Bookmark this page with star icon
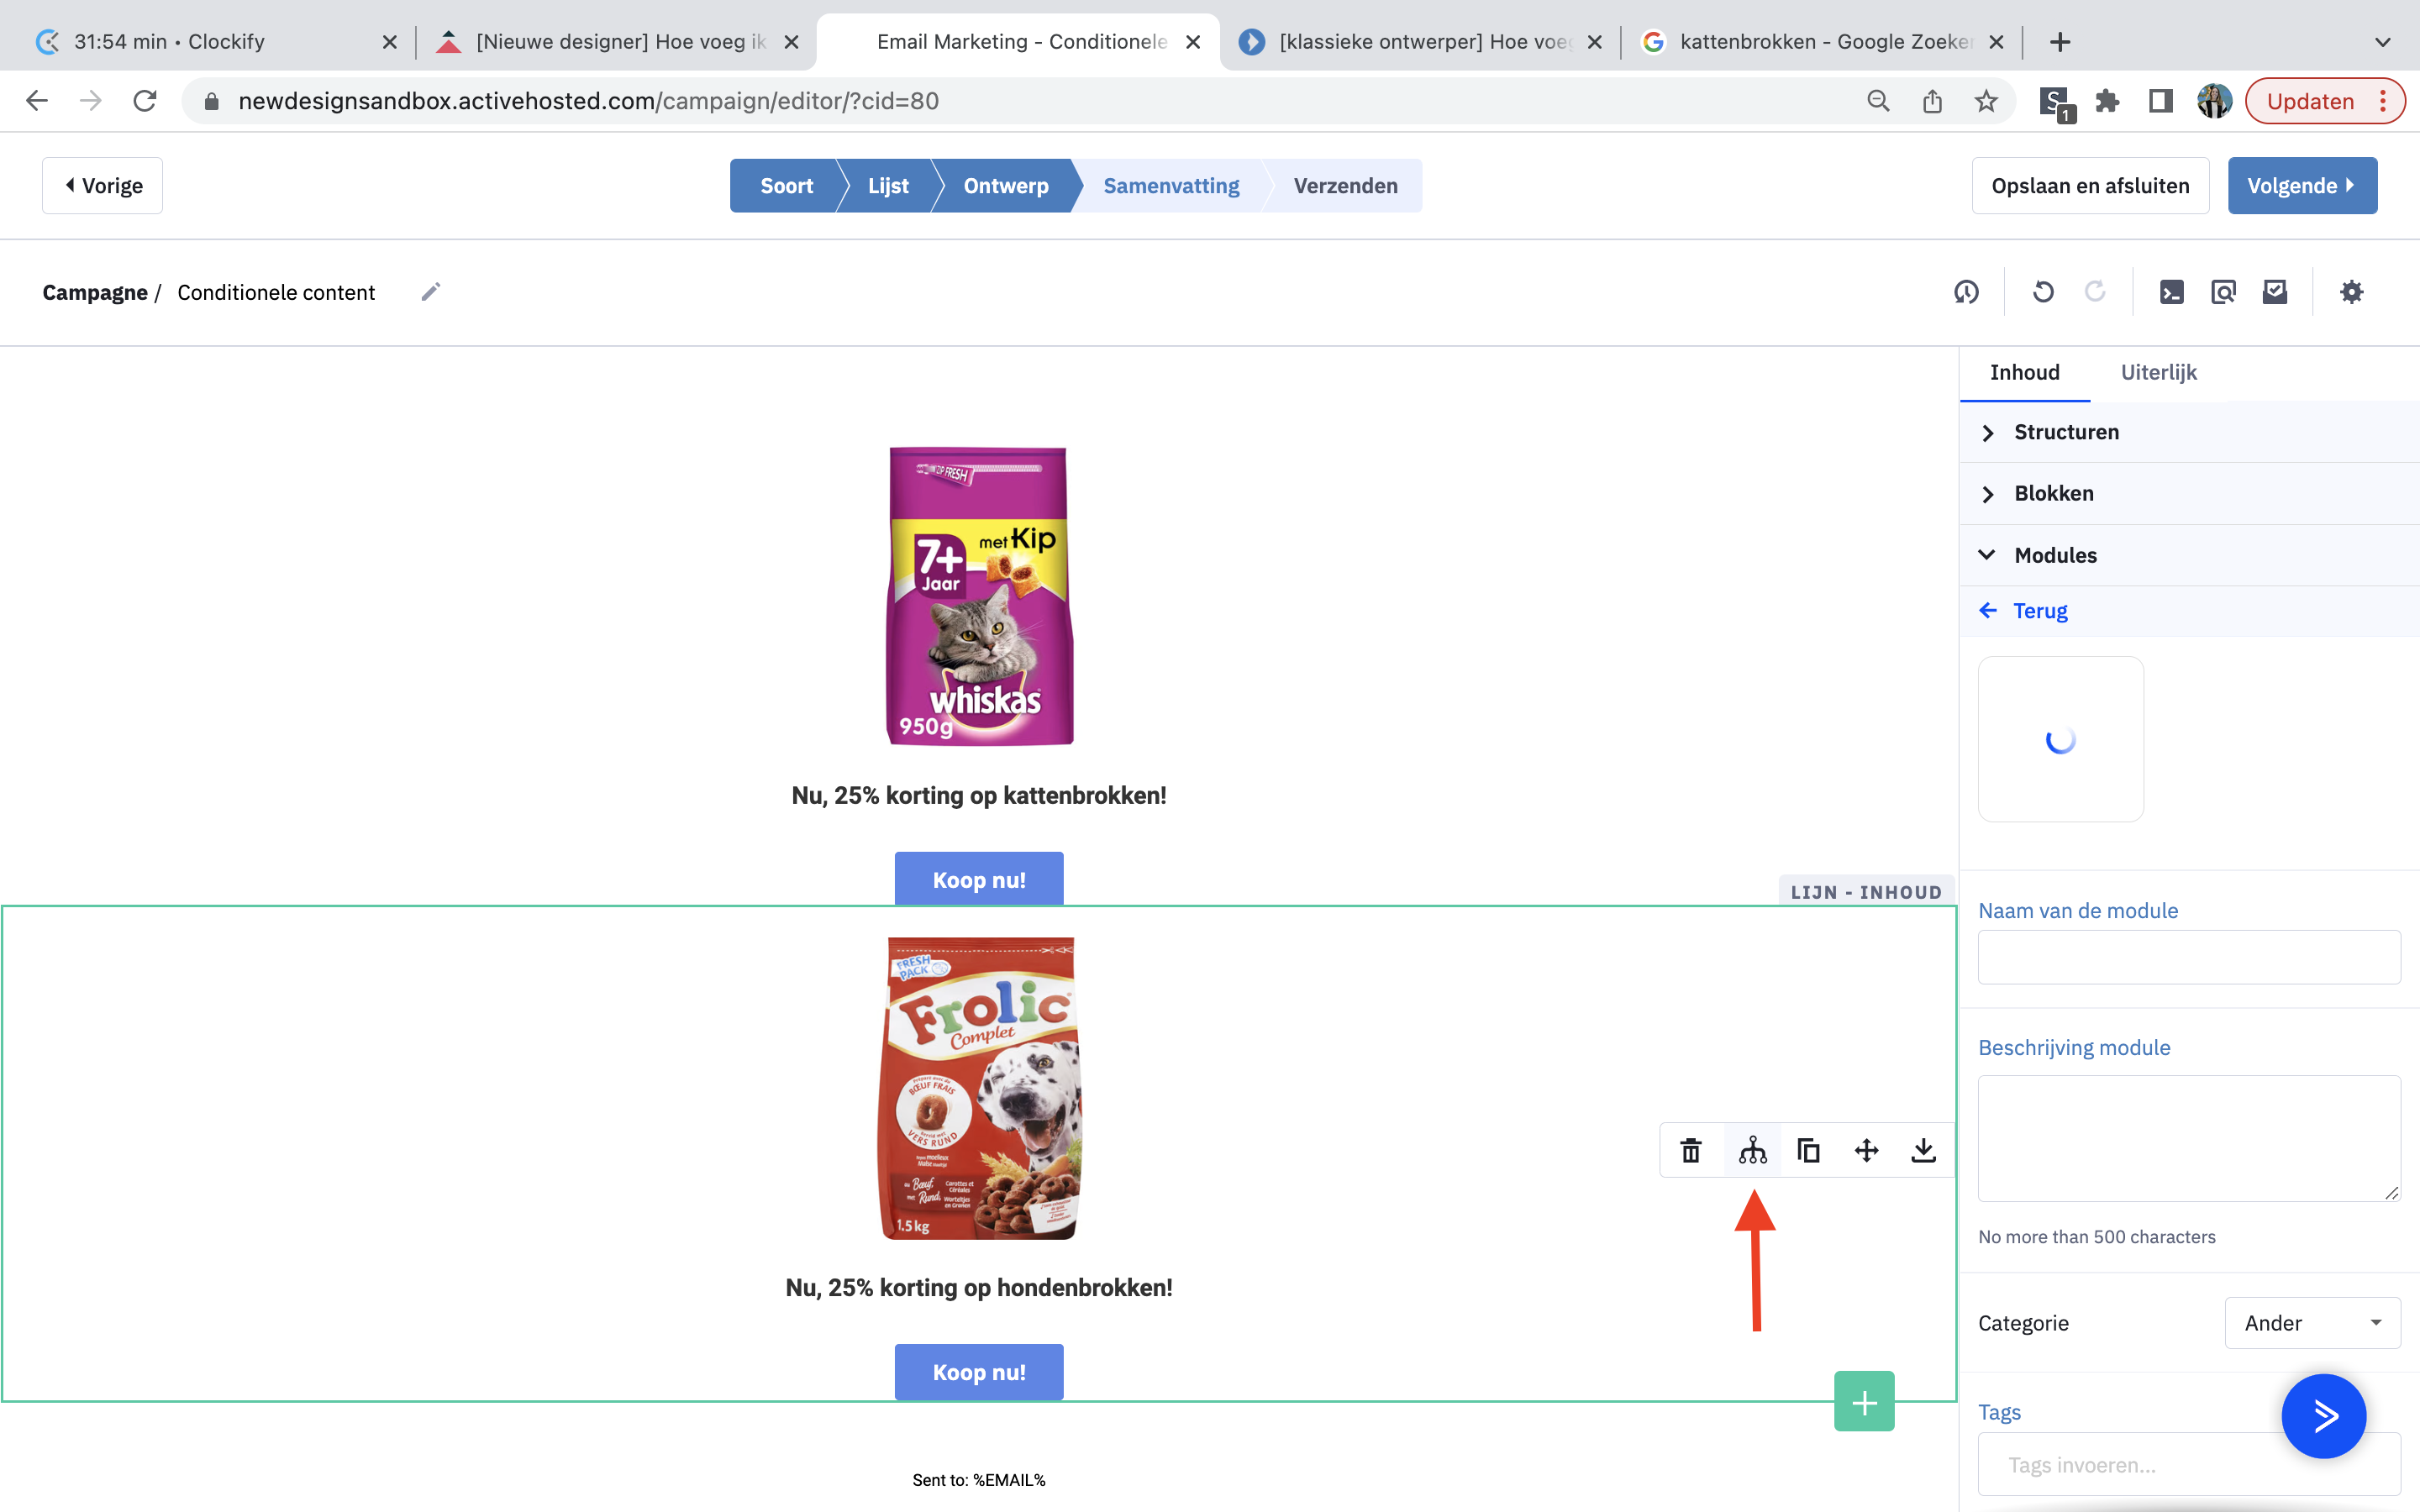Screen dimensions: 2420x1512 coord(1986,101)
